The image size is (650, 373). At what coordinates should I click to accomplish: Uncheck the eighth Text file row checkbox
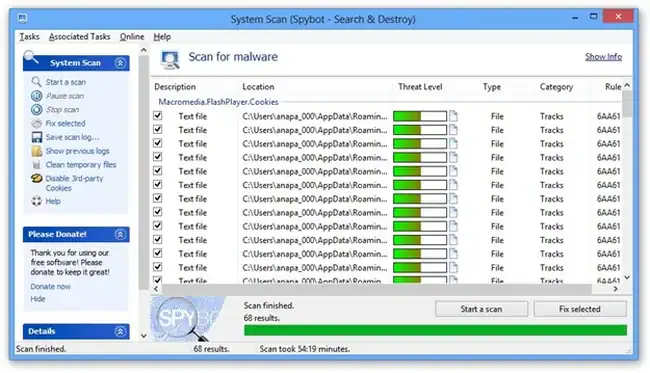tap(158, 212)
